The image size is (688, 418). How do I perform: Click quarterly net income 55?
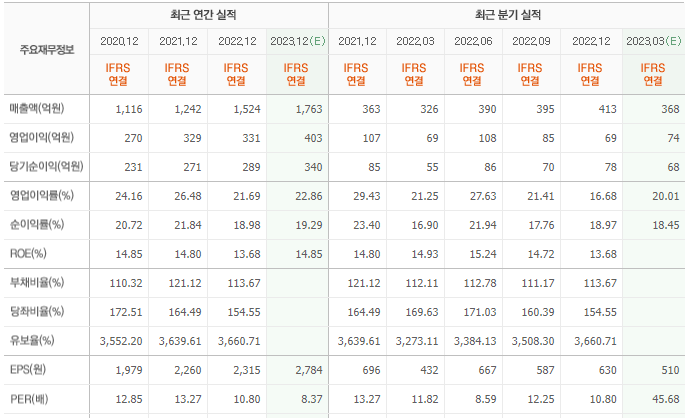pyautogui.click(x=432, y=167)
